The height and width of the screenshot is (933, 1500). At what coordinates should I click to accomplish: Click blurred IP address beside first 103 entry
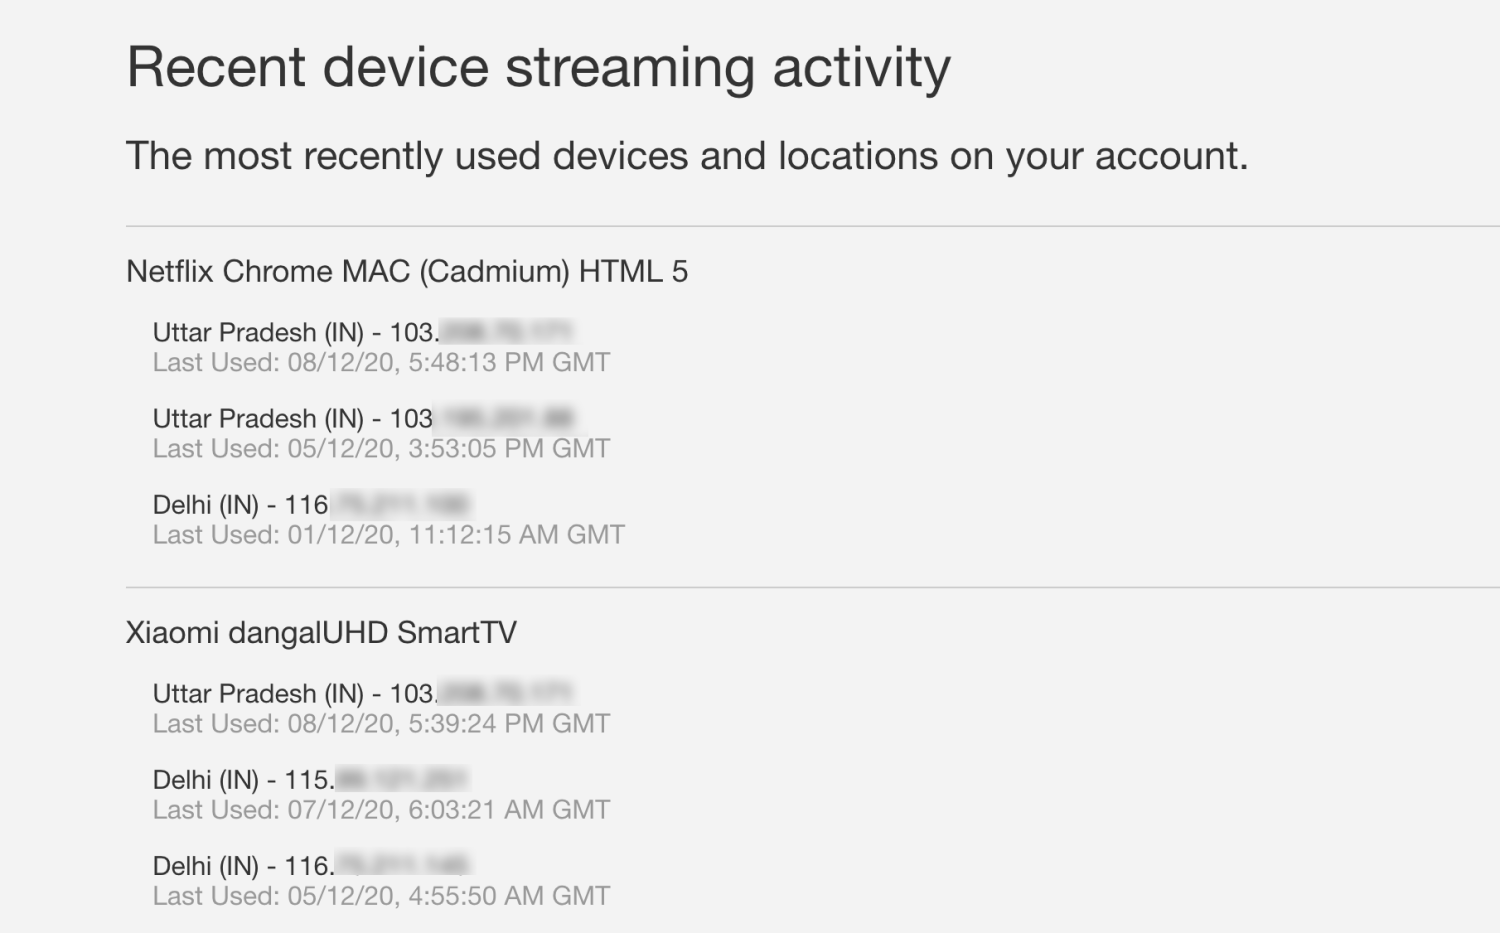[x=506, y=332]
